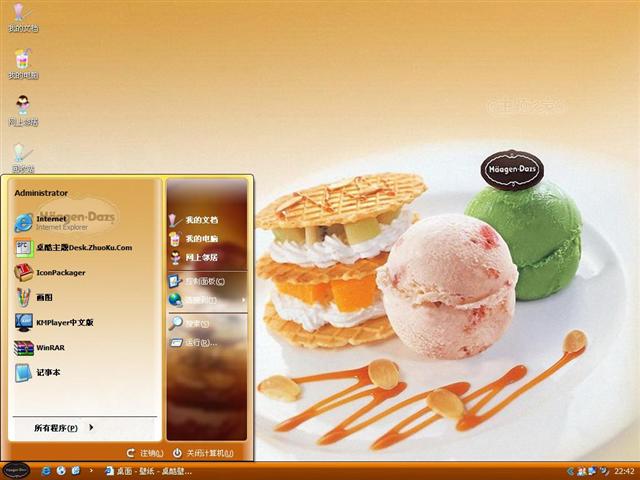This screenshot has height=480, width=640.
Task: Select the 我的文档 desktop icon
Action: coord(23,18)
